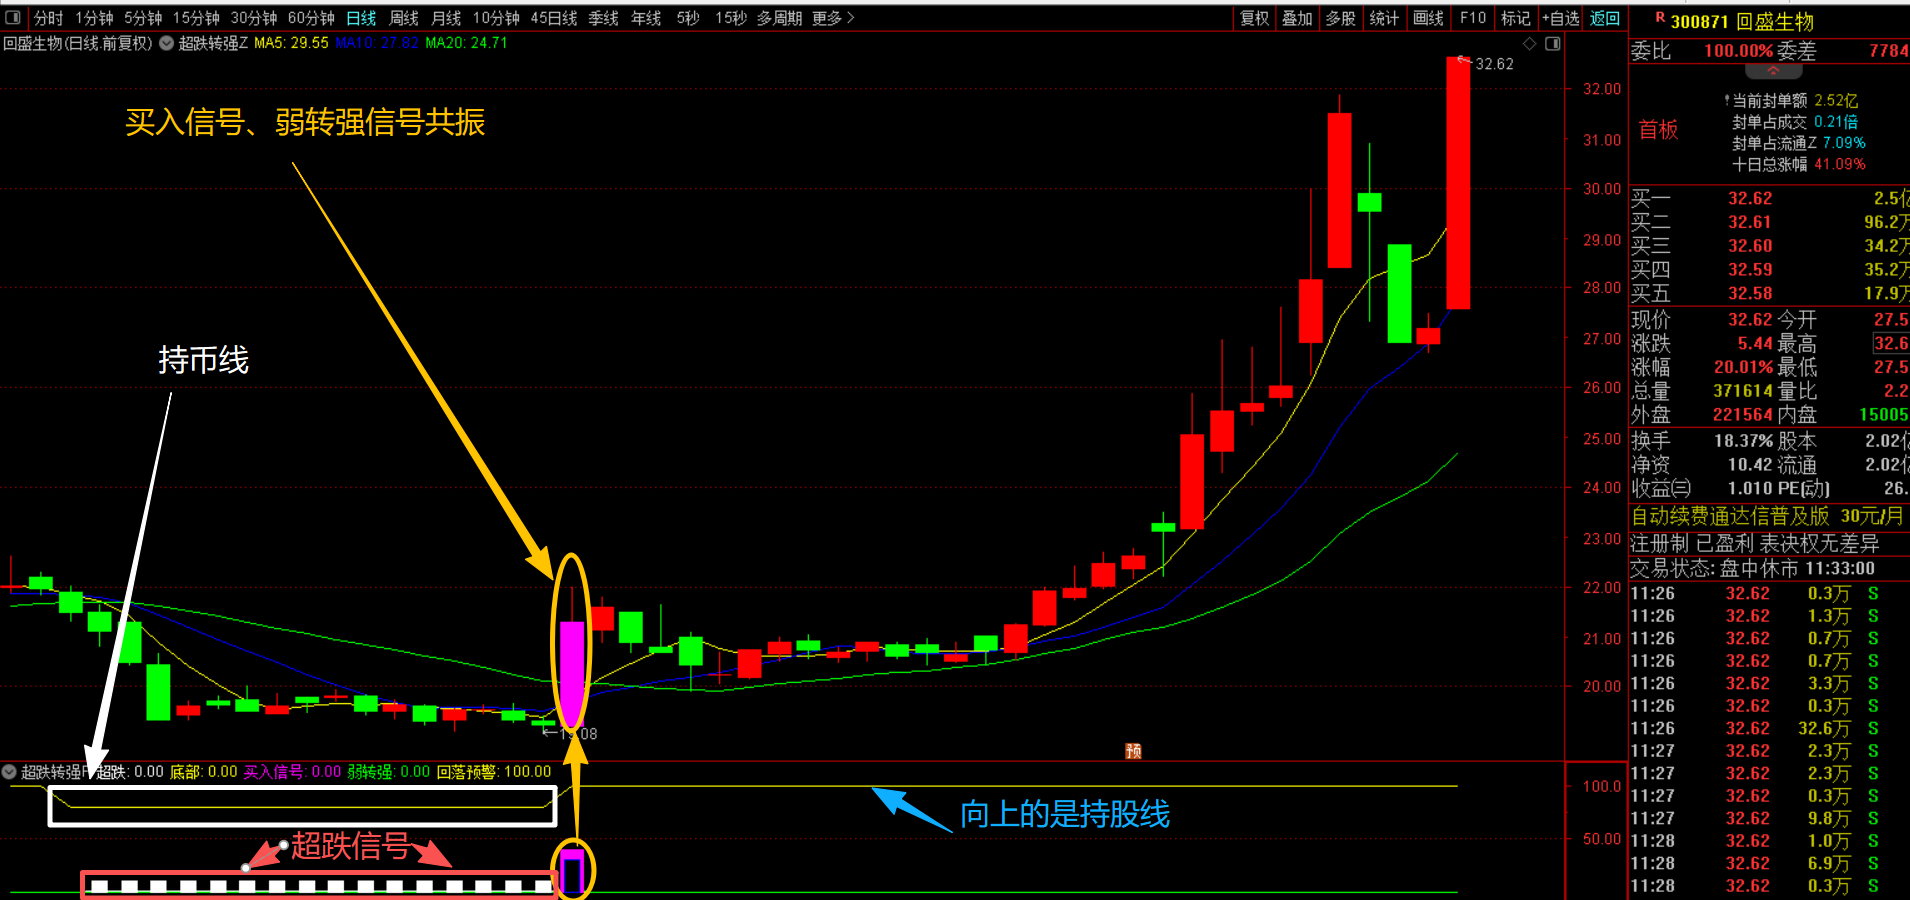
Task: Click 买二 price 32.61
Action: point(1750,222)
